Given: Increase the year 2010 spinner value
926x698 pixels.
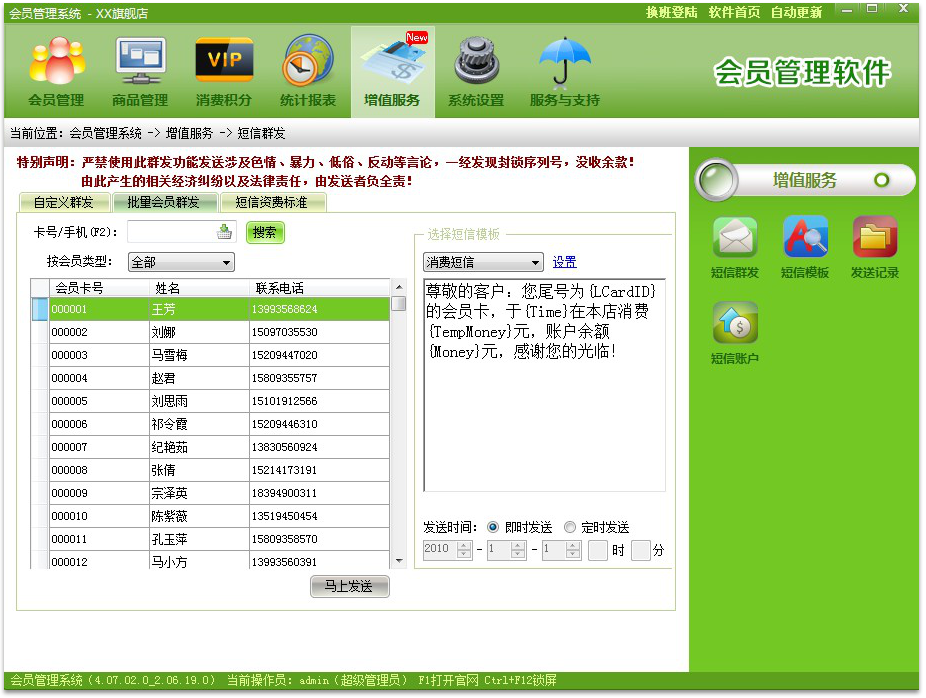Looking at the screenshot, I should (464, 546).
